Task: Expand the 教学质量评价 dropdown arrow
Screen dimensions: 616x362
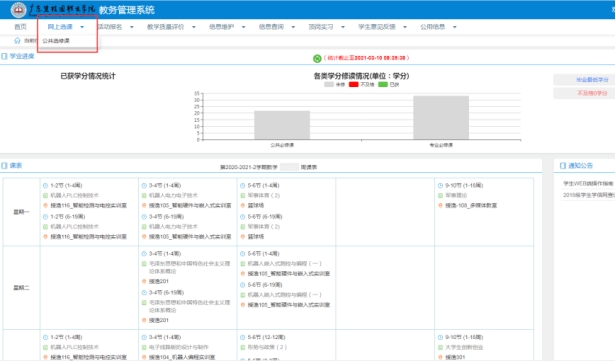Action: click(194, 27)
